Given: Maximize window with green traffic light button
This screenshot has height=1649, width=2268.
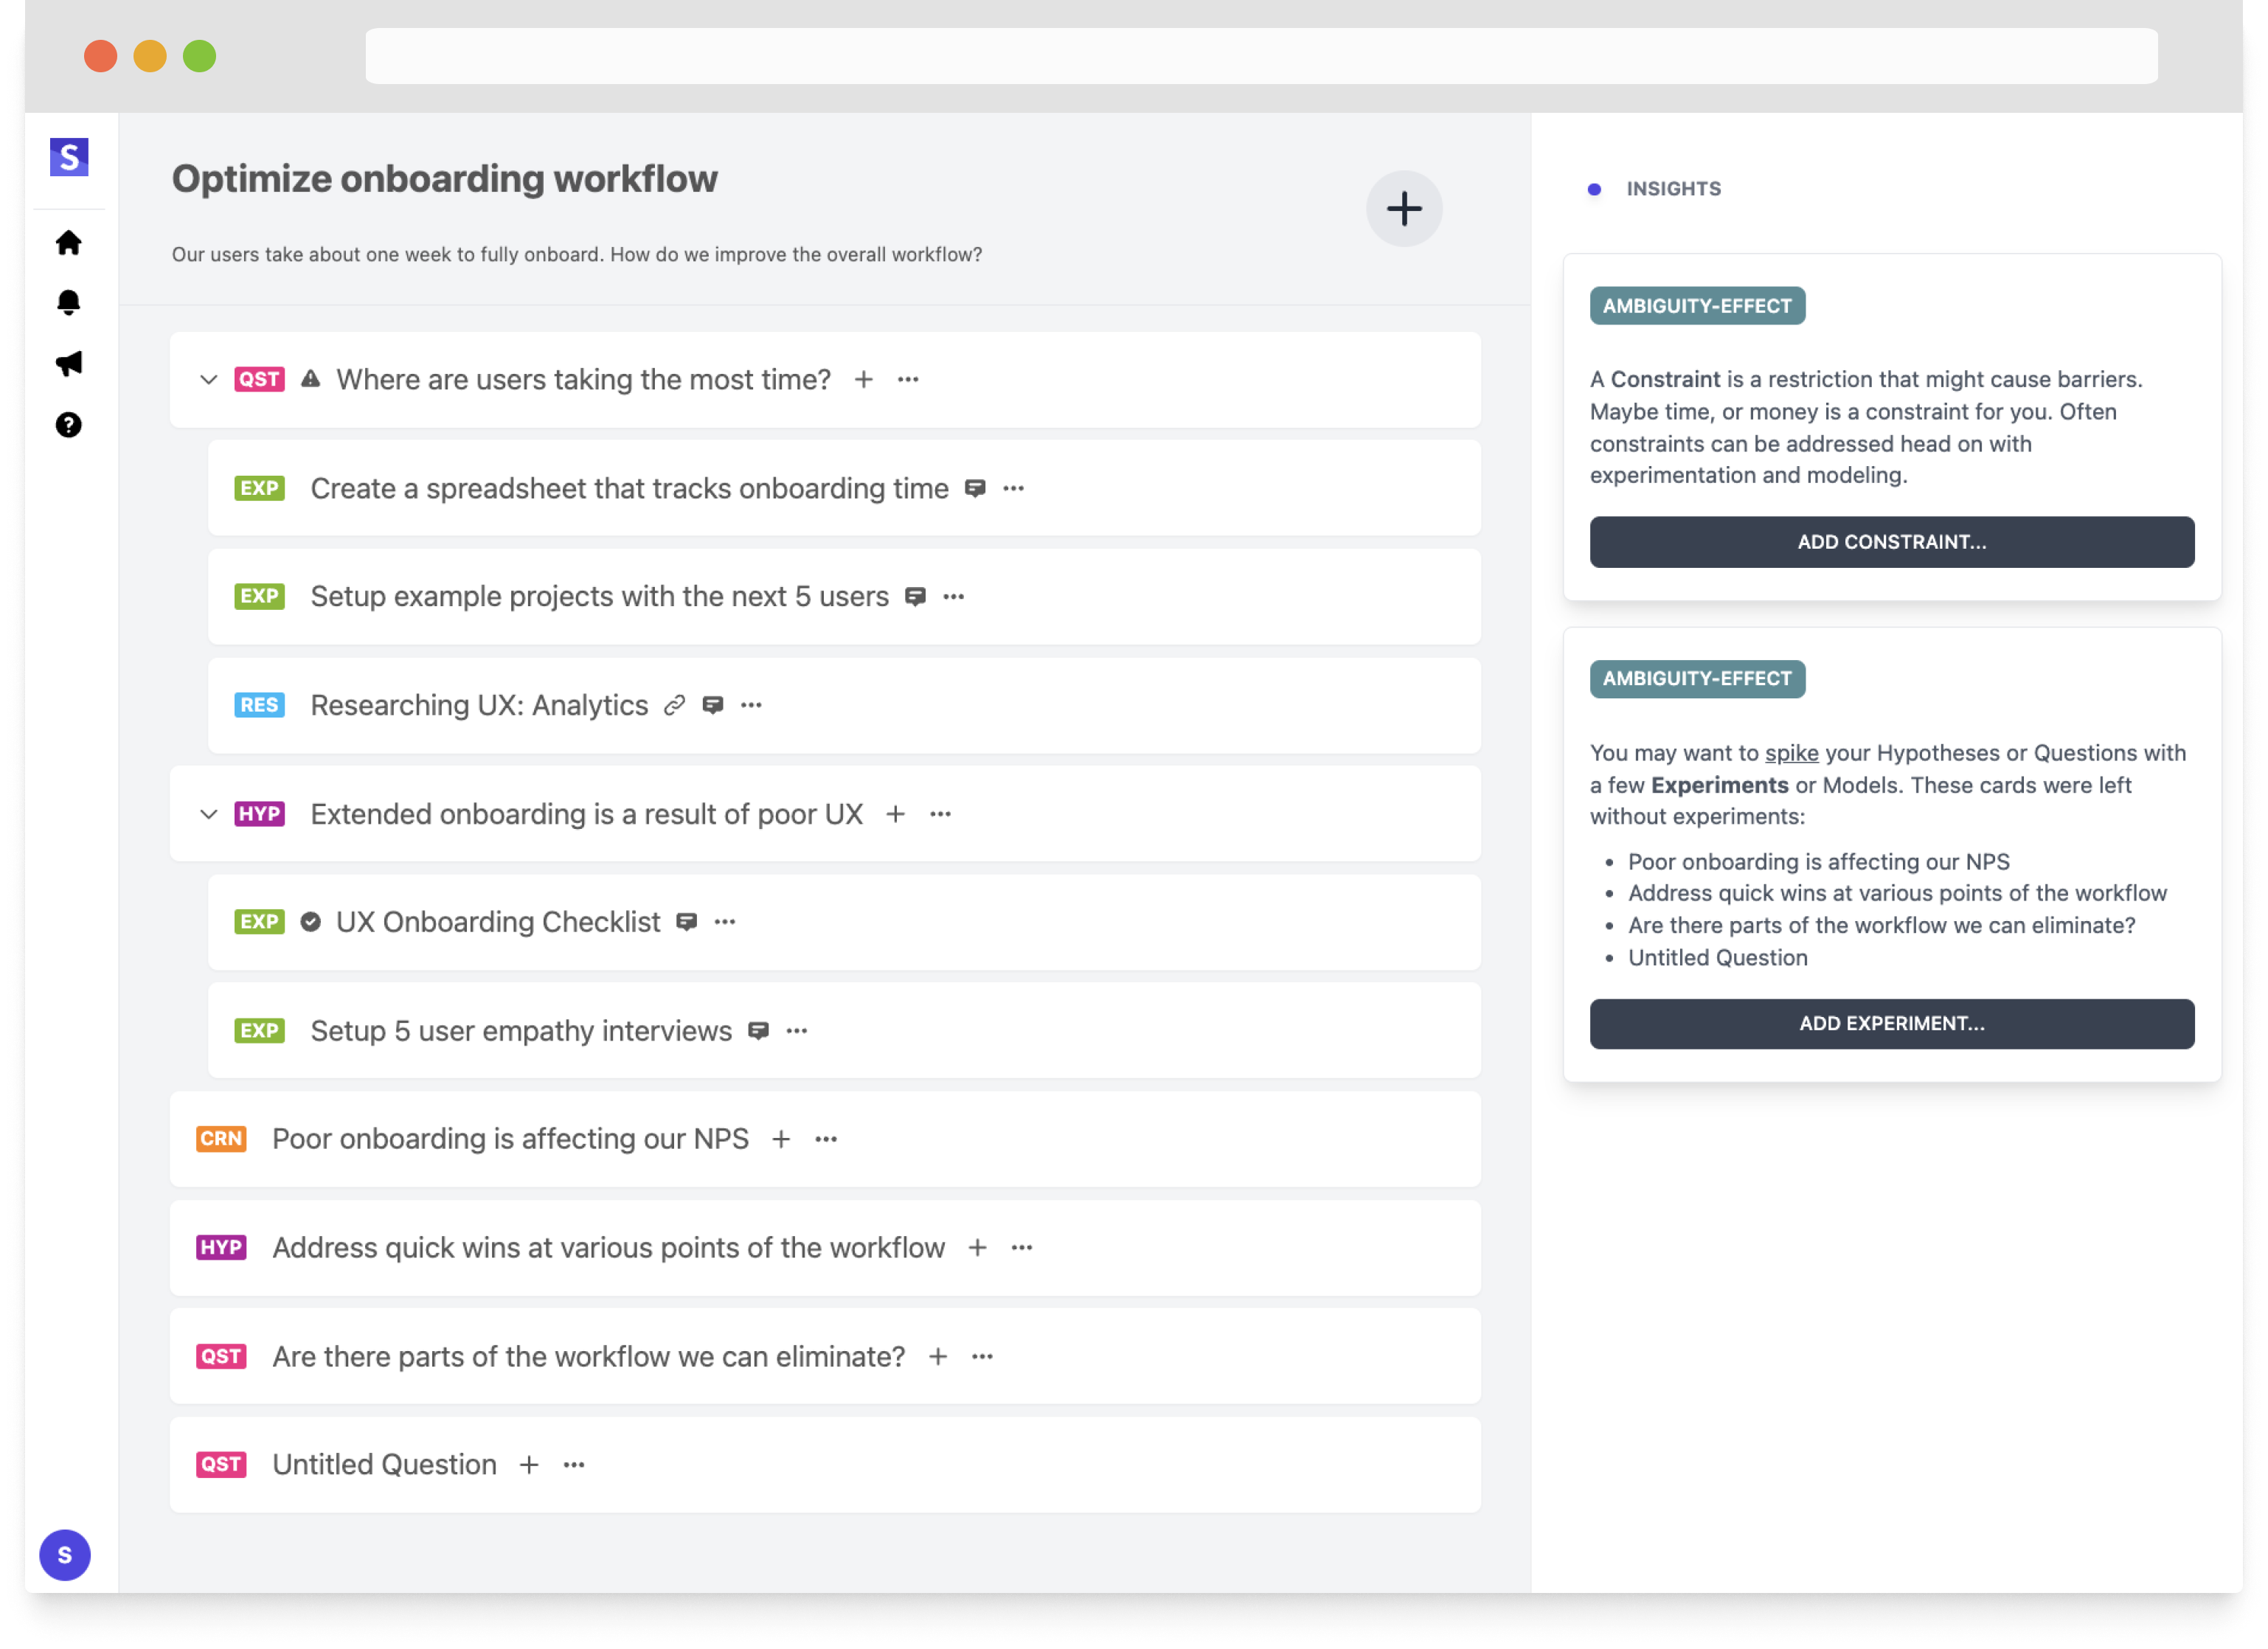Looking at the screenshot, I should (200, 56).
